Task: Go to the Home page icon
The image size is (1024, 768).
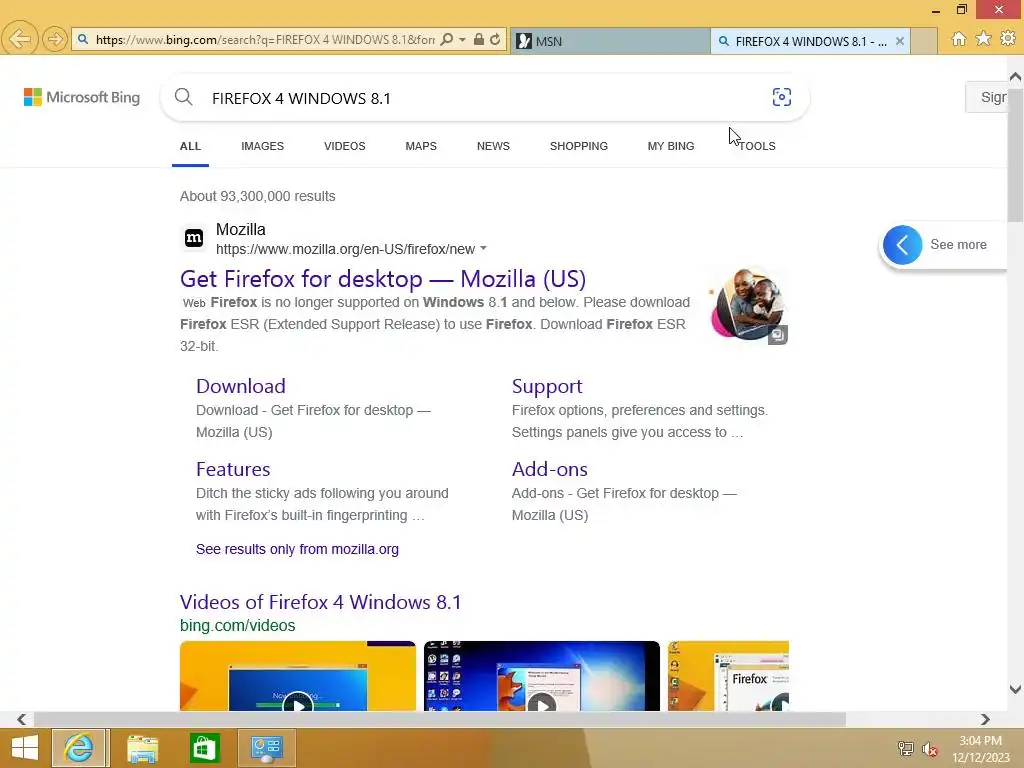Action: (959, 39)
